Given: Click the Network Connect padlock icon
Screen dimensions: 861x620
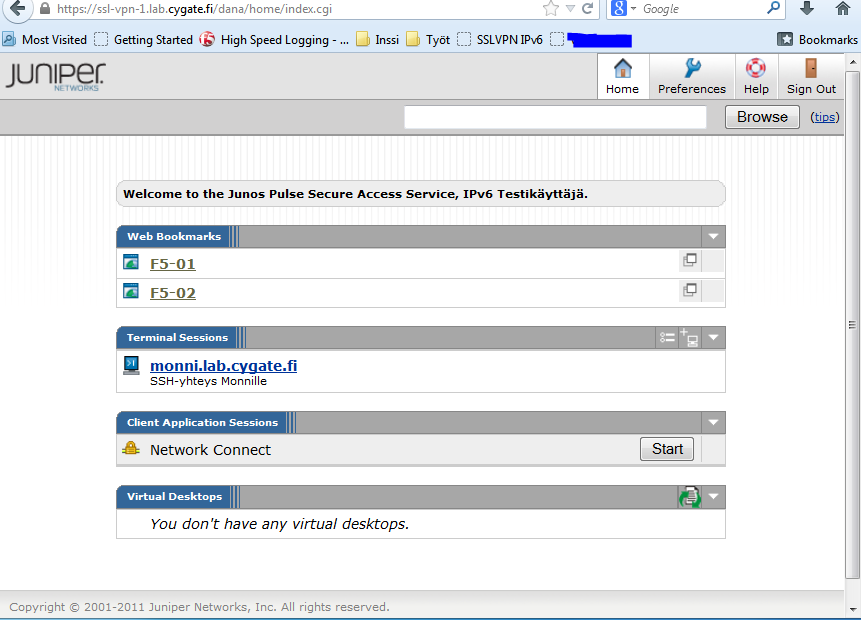Looking at the screenshot, I should tap(131, 448).
